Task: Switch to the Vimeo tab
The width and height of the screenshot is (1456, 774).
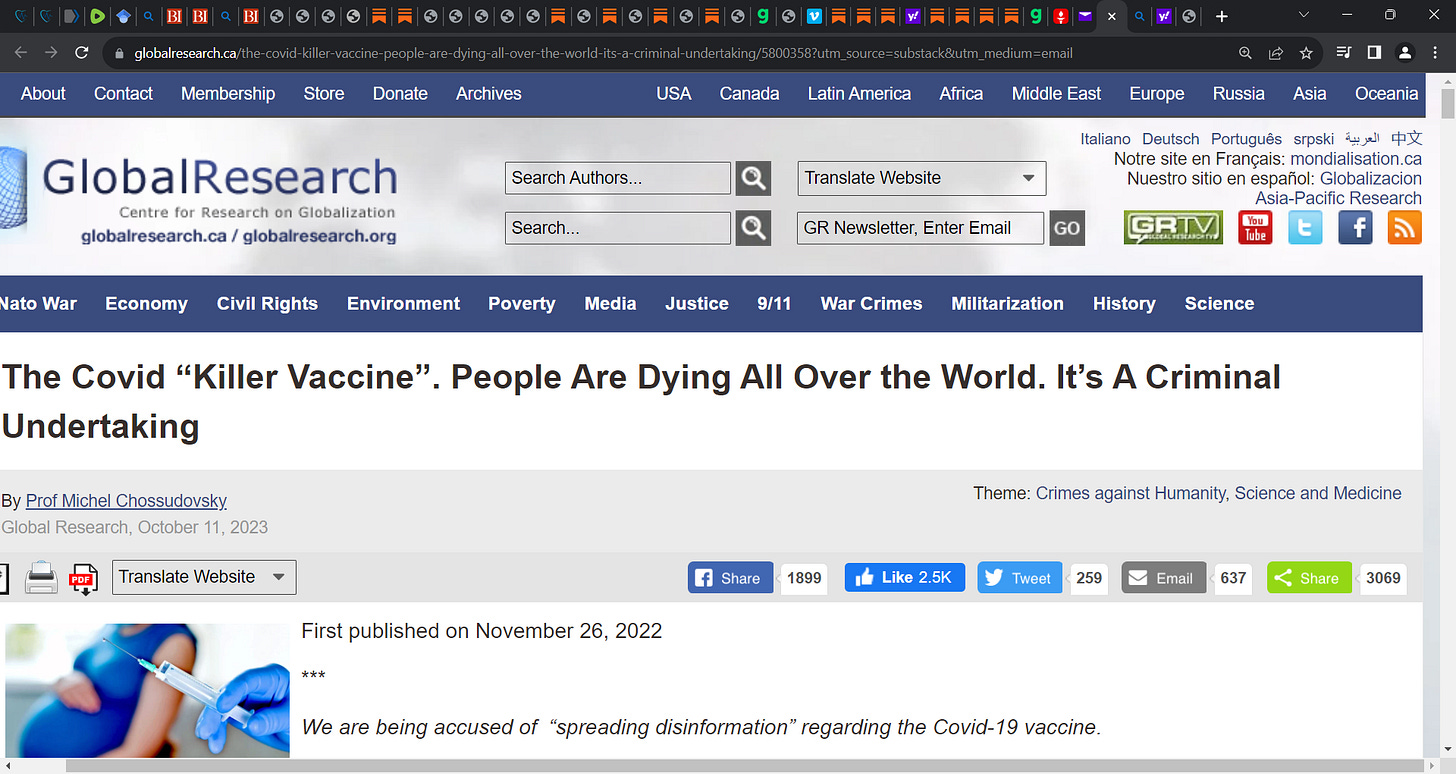Action: coord(814,16)
